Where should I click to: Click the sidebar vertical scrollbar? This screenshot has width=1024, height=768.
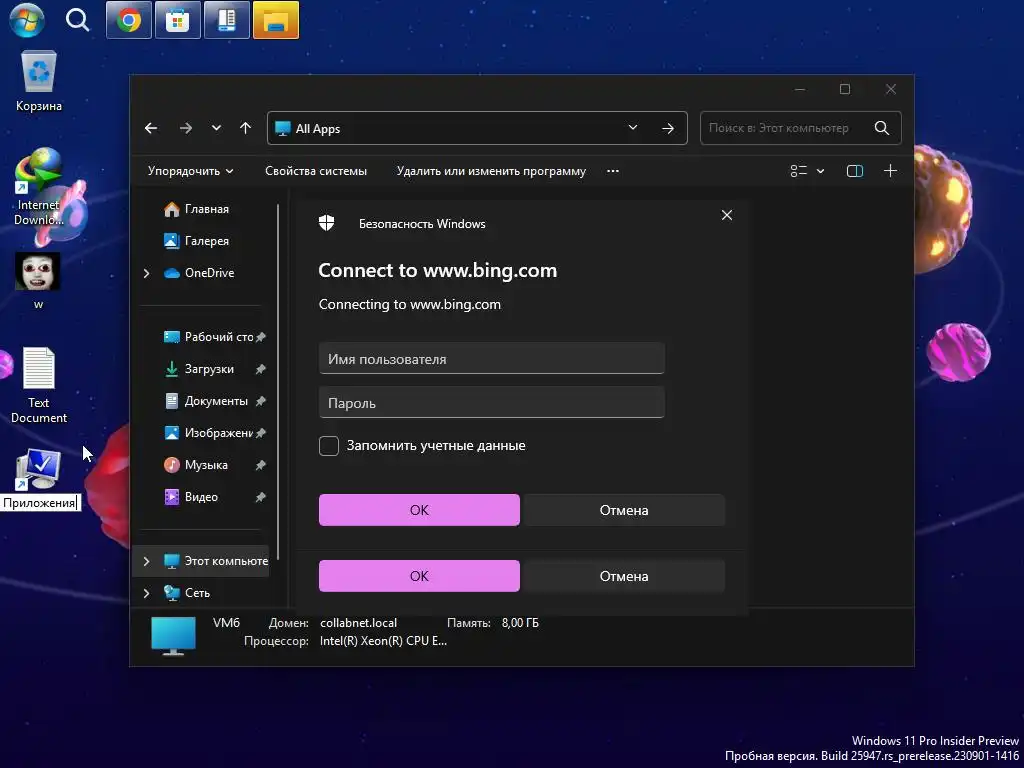click(x=278, y=381)
